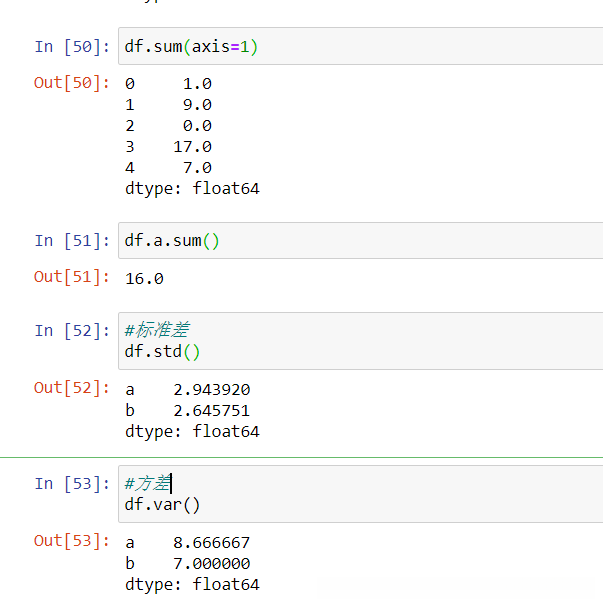Click the 2.645751 std value for b
This screenshot has width=603, height=608.
pos(211,410)
